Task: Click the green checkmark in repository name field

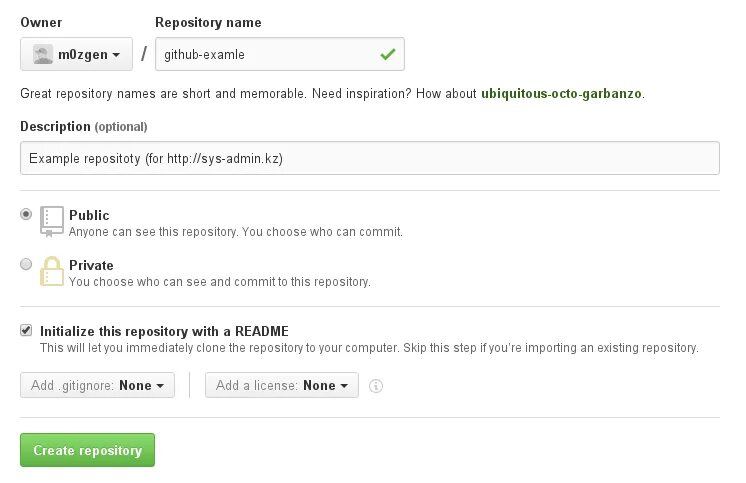Action: pyautogui.click(x=388, y=54)
